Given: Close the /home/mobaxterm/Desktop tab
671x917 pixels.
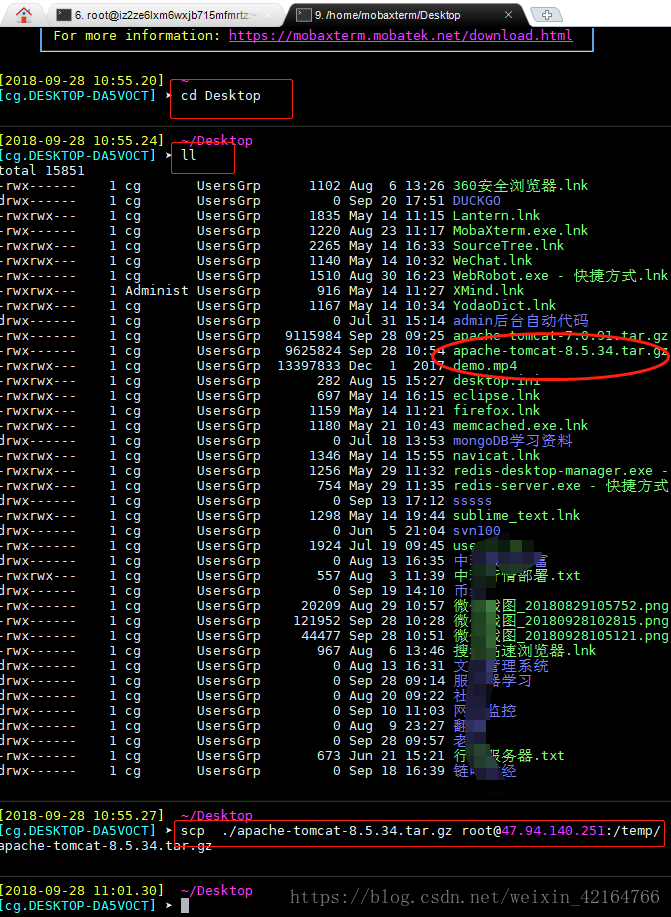Looking at the screenshot, I should coord(508,15).
